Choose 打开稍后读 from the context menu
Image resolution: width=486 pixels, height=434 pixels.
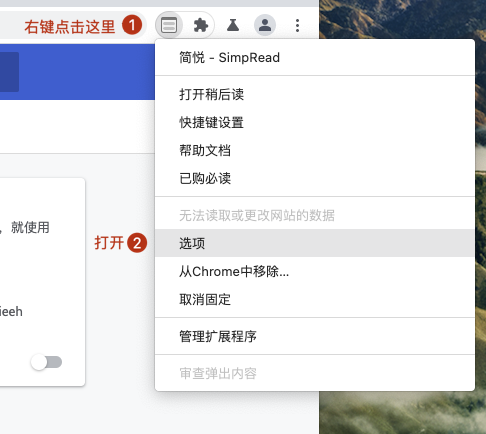point(315,94)
